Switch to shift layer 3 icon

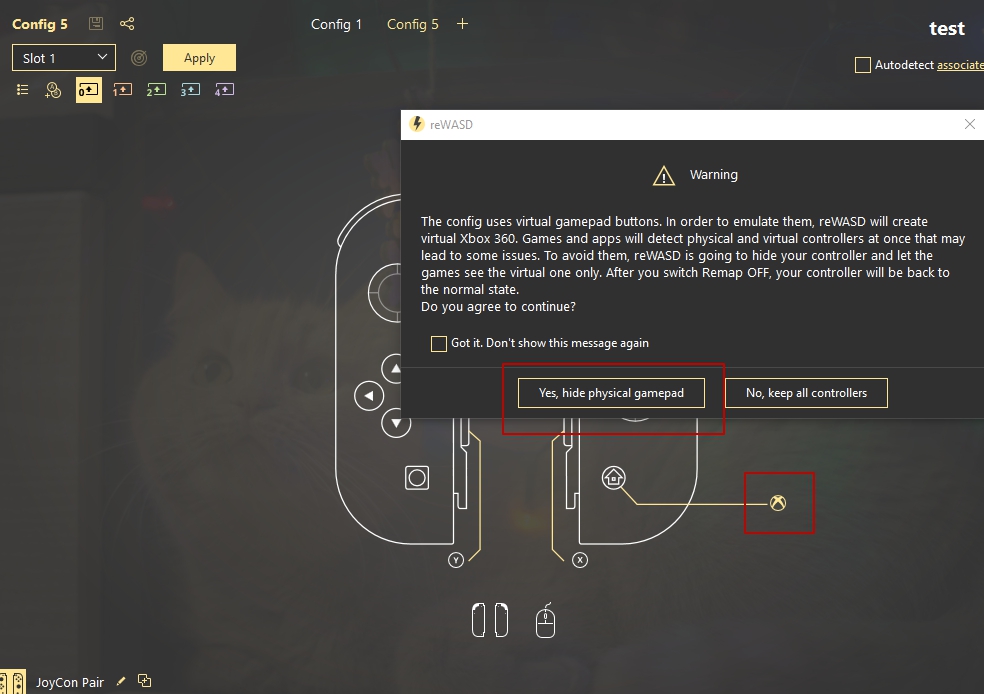pyautogui.click(x=190, y=90)
